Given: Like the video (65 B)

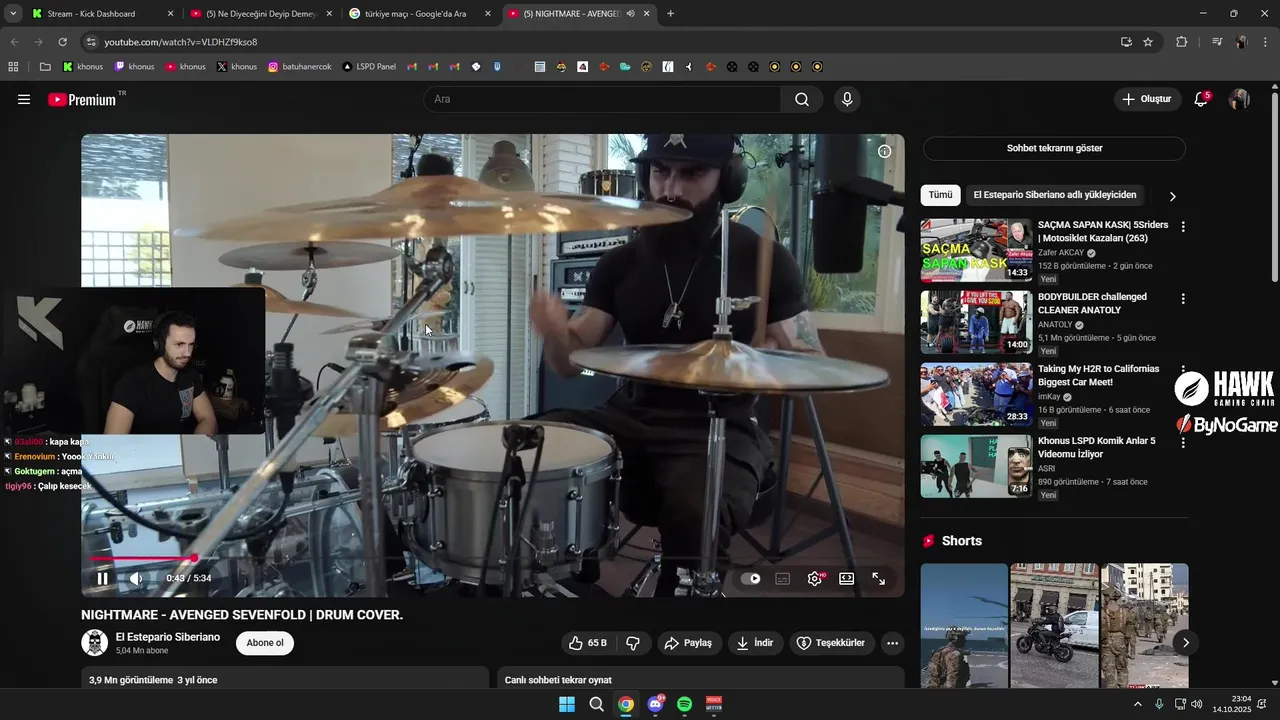Looking at the screenshot, I should tap(588, 643).
